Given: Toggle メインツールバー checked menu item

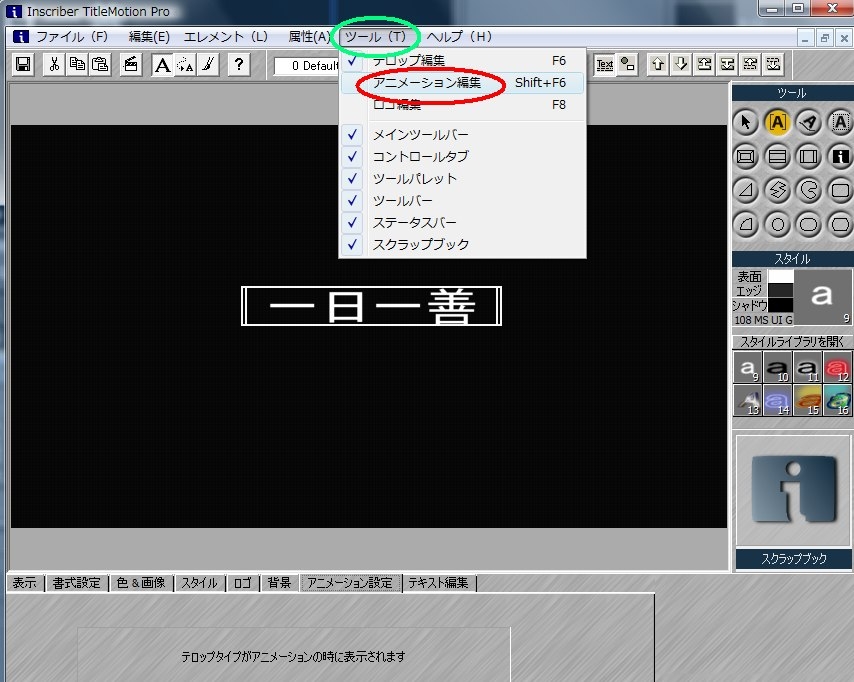Looking at the screenshot, I should click(462, 134).
